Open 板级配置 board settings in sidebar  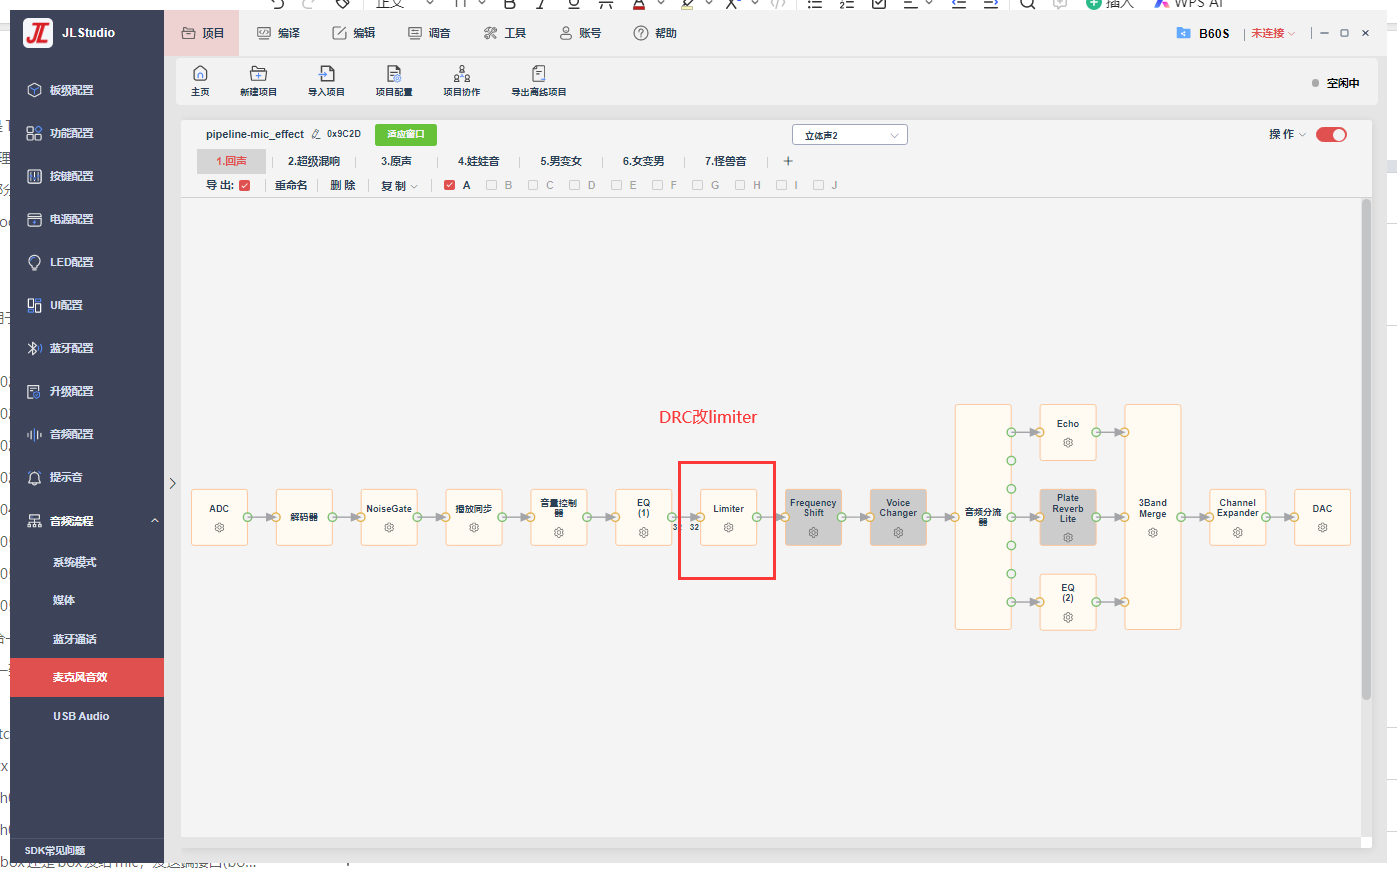(x=72, y=90)
